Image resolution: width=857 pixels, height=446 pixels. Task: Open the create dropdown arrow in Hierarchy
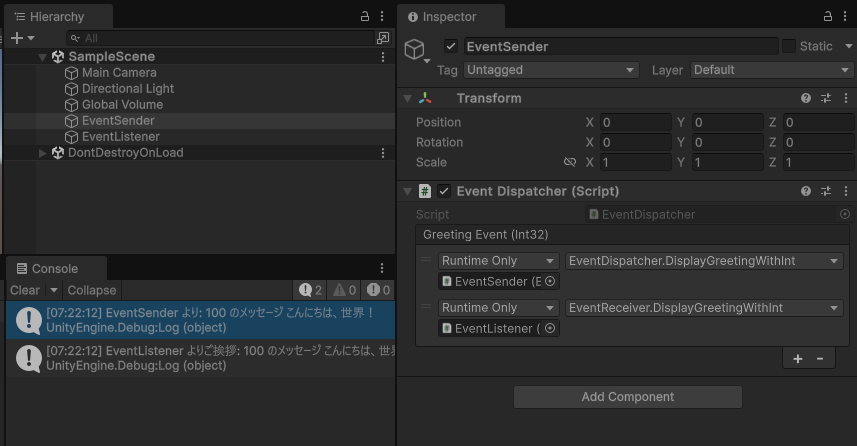point(31,38)
